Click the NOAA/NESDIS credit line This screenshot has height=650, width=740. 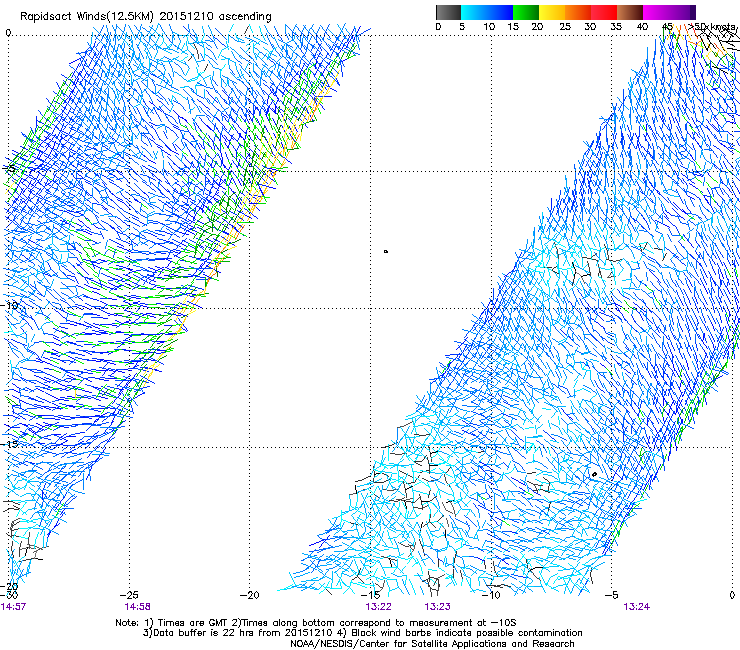pyautogui.click(x=432, y=643)
